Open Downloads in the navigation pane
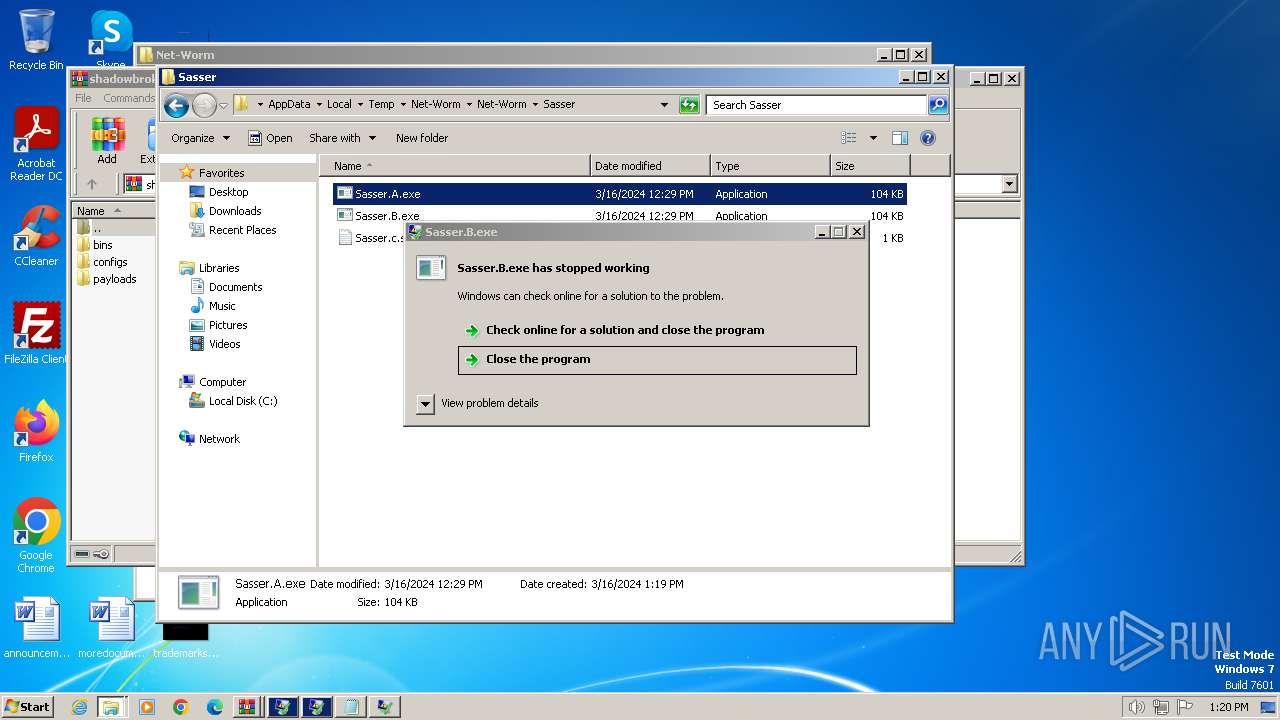The image size is (1280, 720). [235, 211]
